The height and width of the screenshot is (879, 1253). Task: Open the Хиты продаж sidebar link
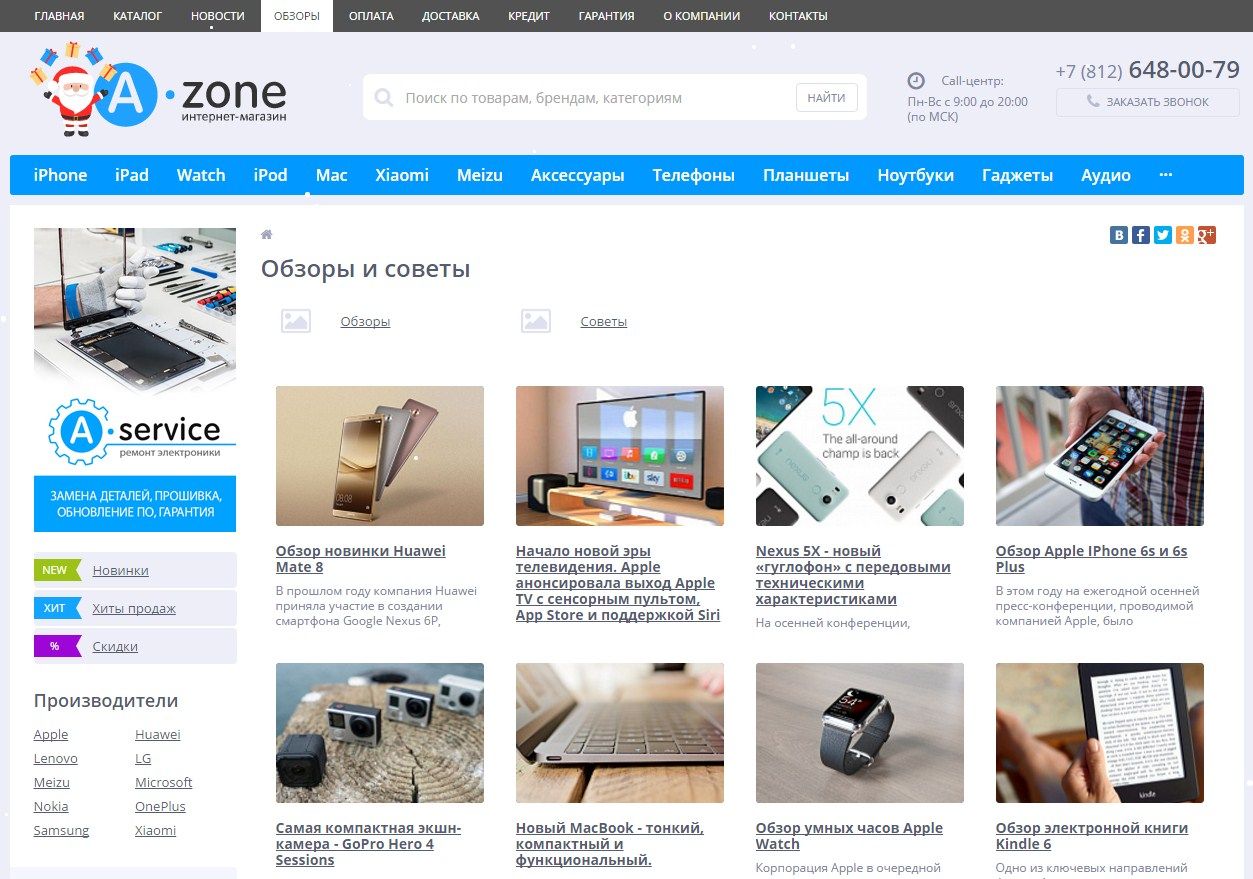coord(134,608)
